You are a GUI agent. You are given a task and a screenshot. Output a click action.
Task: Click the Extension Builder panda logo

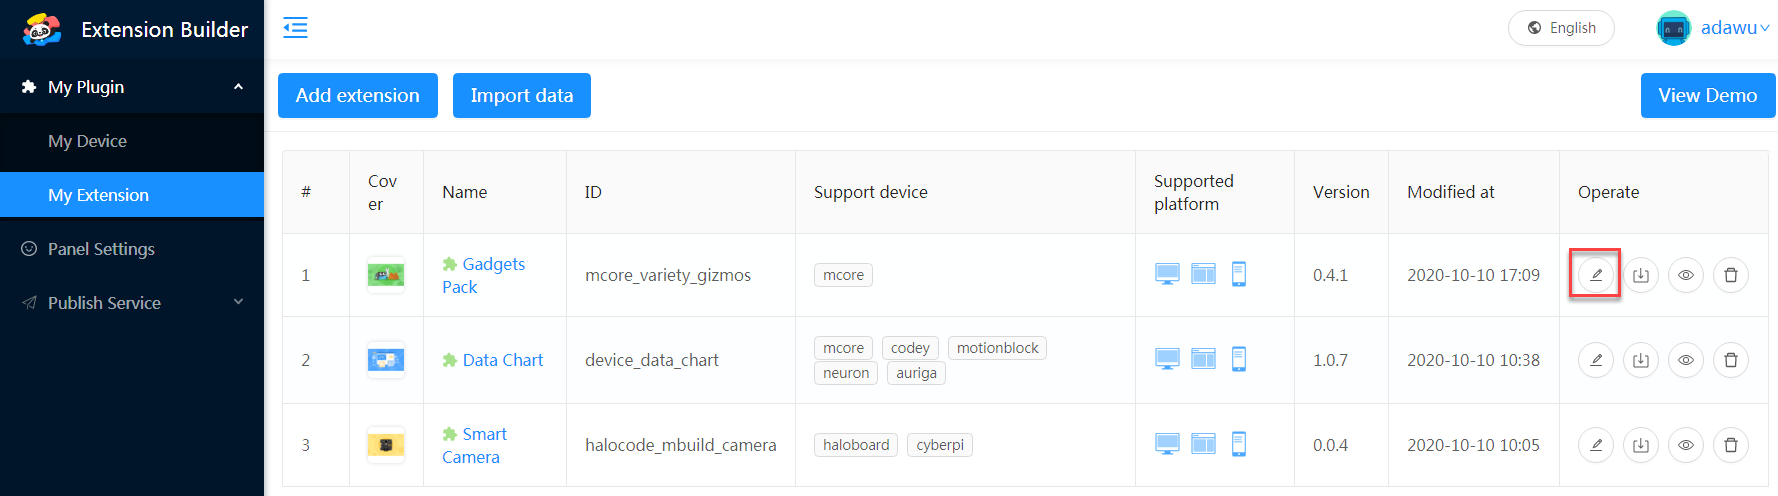click(x=42, y=30)
